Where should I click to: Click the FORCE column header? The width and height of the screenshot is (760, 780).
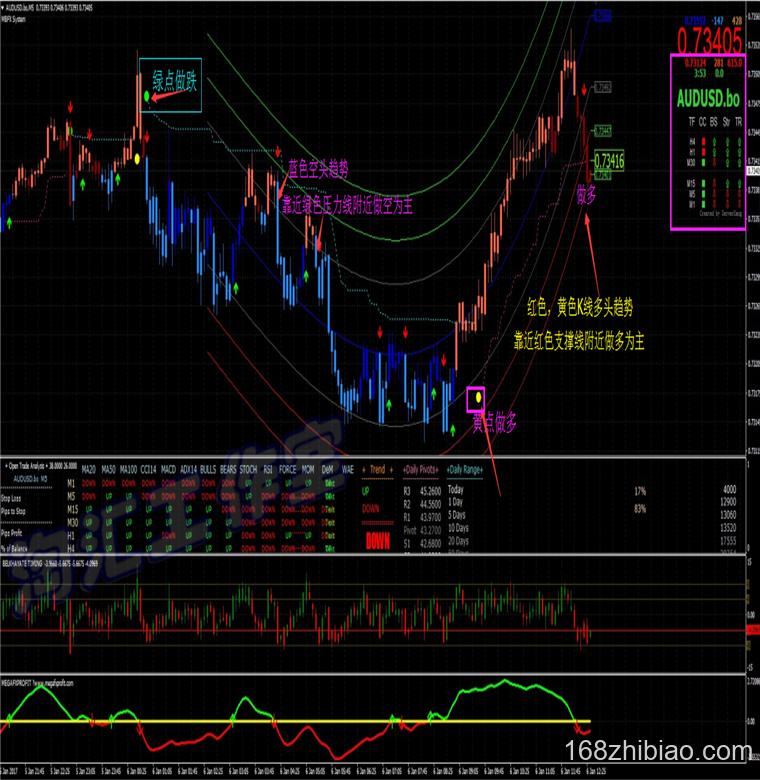(x=287, y=469)
